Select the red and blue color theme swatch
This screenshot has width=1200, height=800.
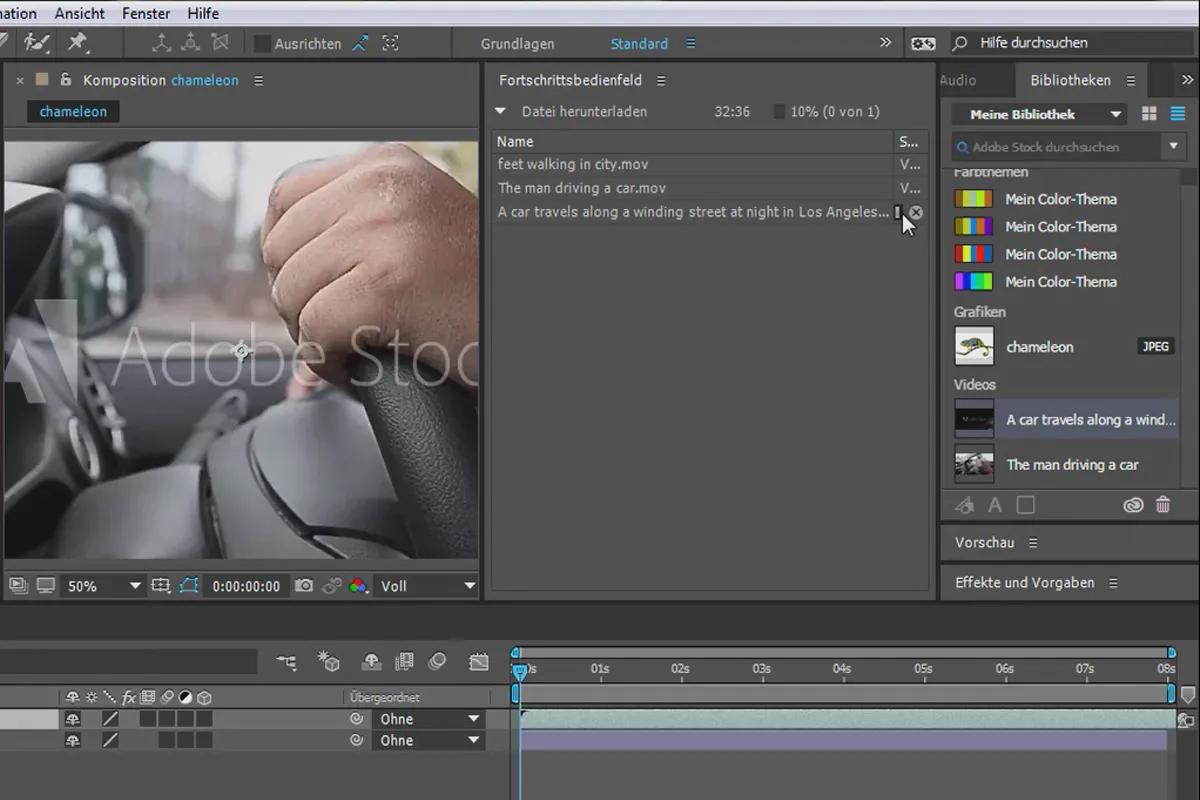pyautogui.click(x=973, y=254)
